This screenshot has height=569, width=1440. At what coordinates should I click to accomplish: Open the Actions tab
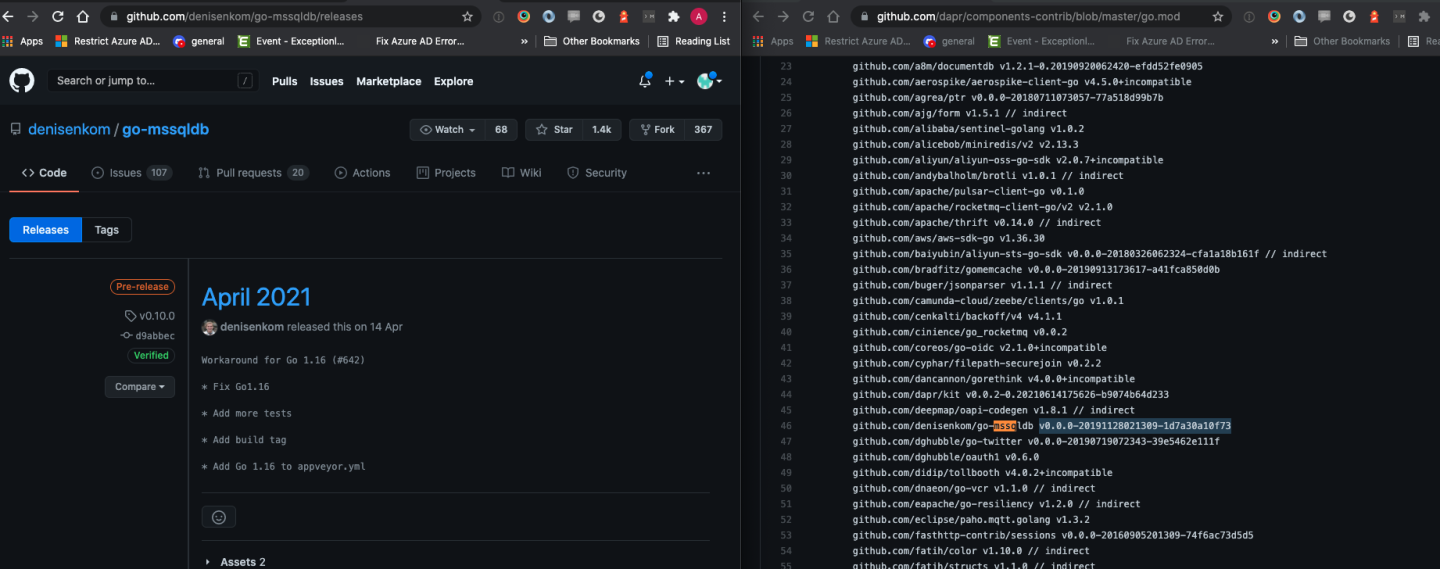pos(362,173)
